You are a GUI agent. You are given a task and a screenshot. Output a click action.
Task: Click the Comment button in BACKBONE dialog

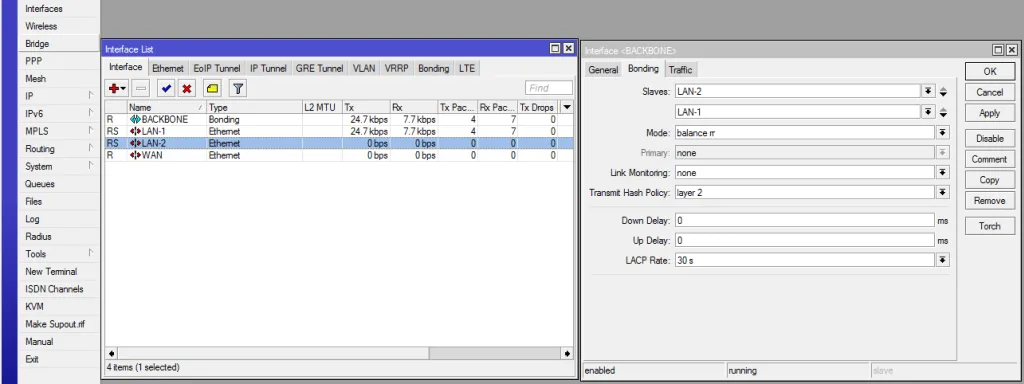(x=989, y=159)
